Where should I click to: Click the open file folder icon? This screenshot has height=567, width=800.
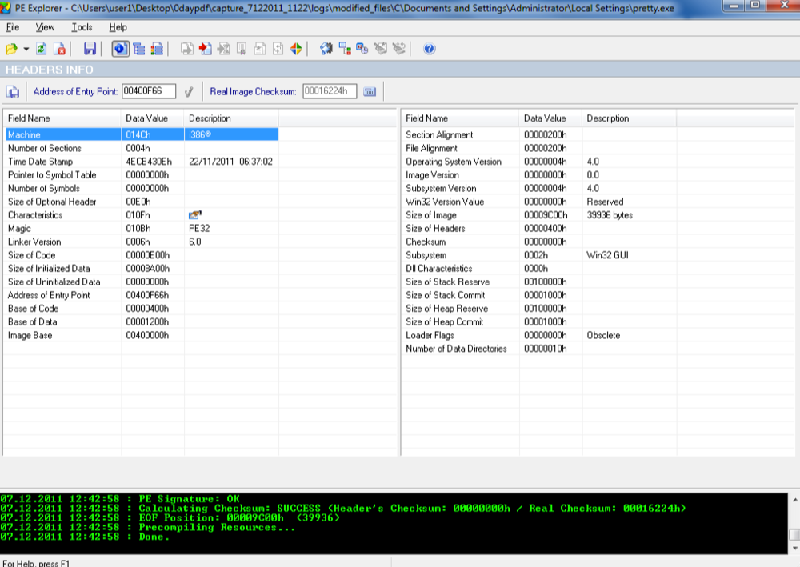11,48
